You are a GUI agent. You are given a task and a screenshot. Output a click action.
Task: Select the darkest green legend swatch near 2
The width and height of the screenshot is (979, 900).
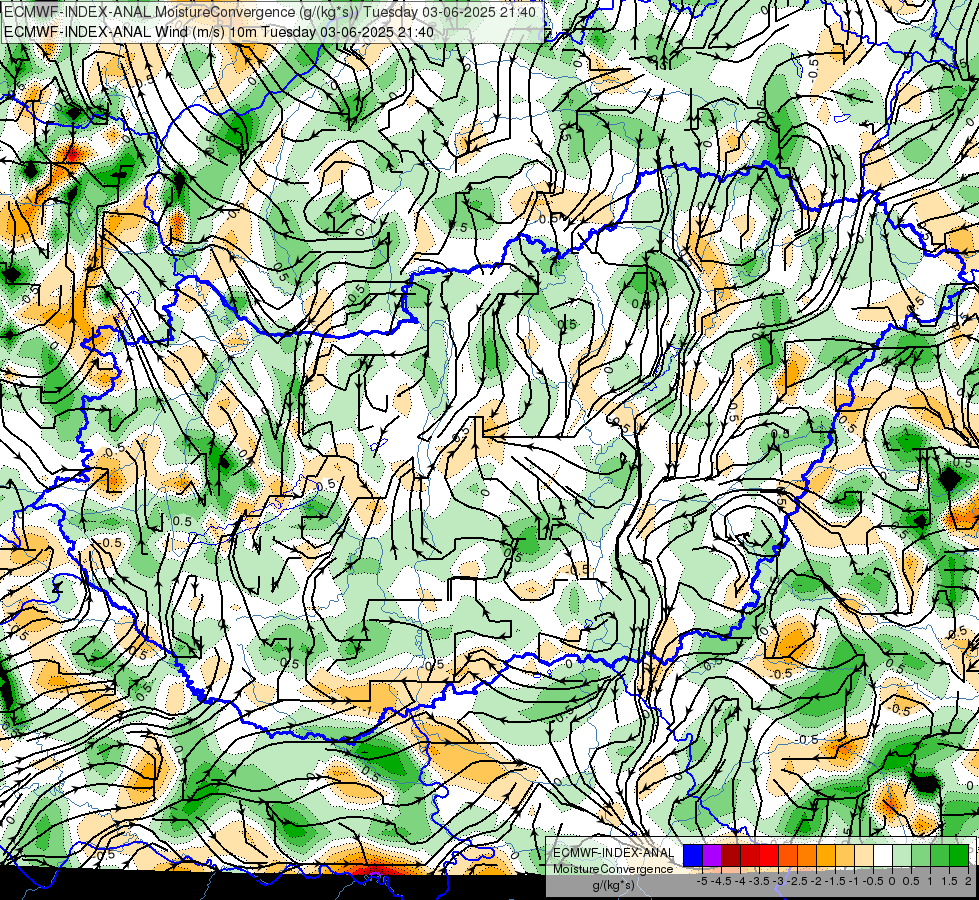[959, 856]
